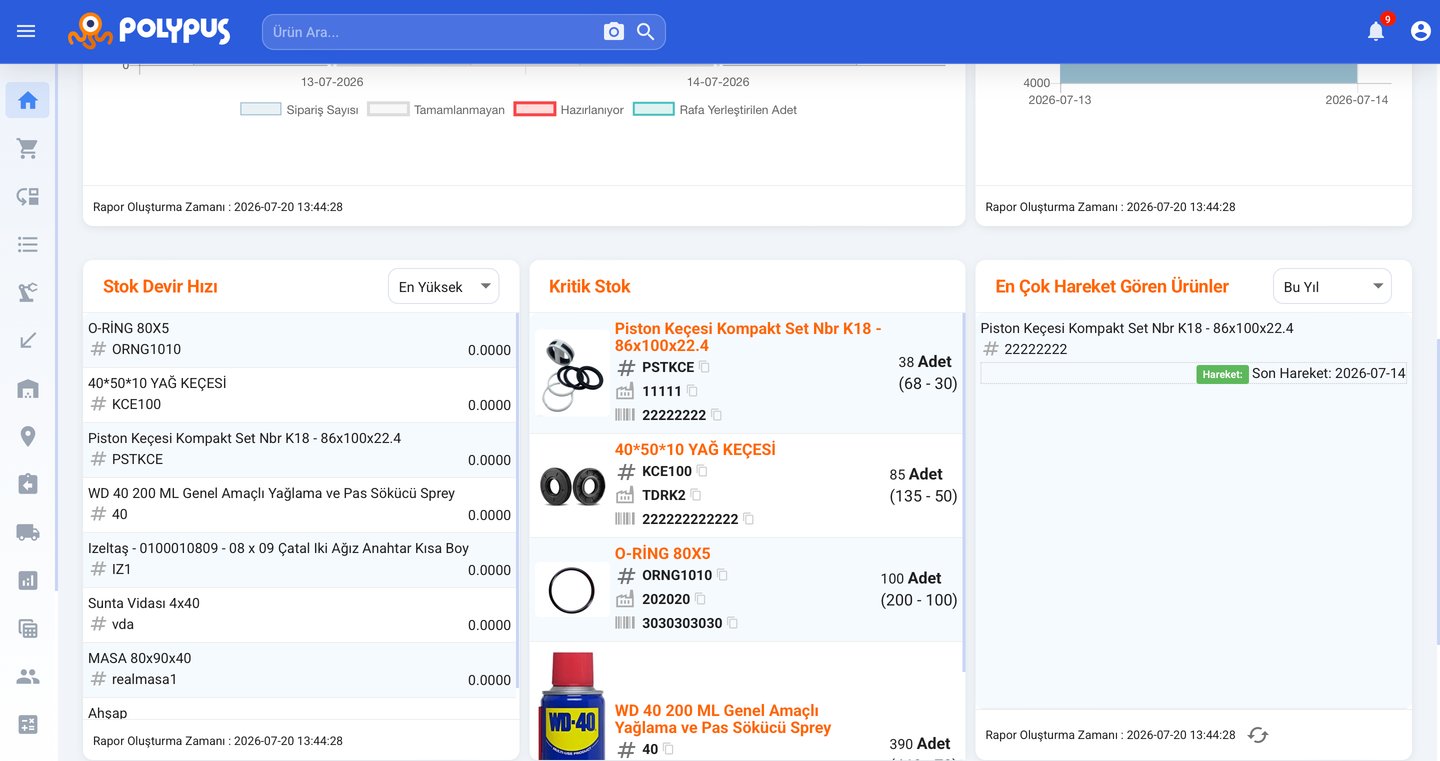Copy barcode 3030303030
This screenshot has width=1440, height=761.
click(x=732, y=623)
